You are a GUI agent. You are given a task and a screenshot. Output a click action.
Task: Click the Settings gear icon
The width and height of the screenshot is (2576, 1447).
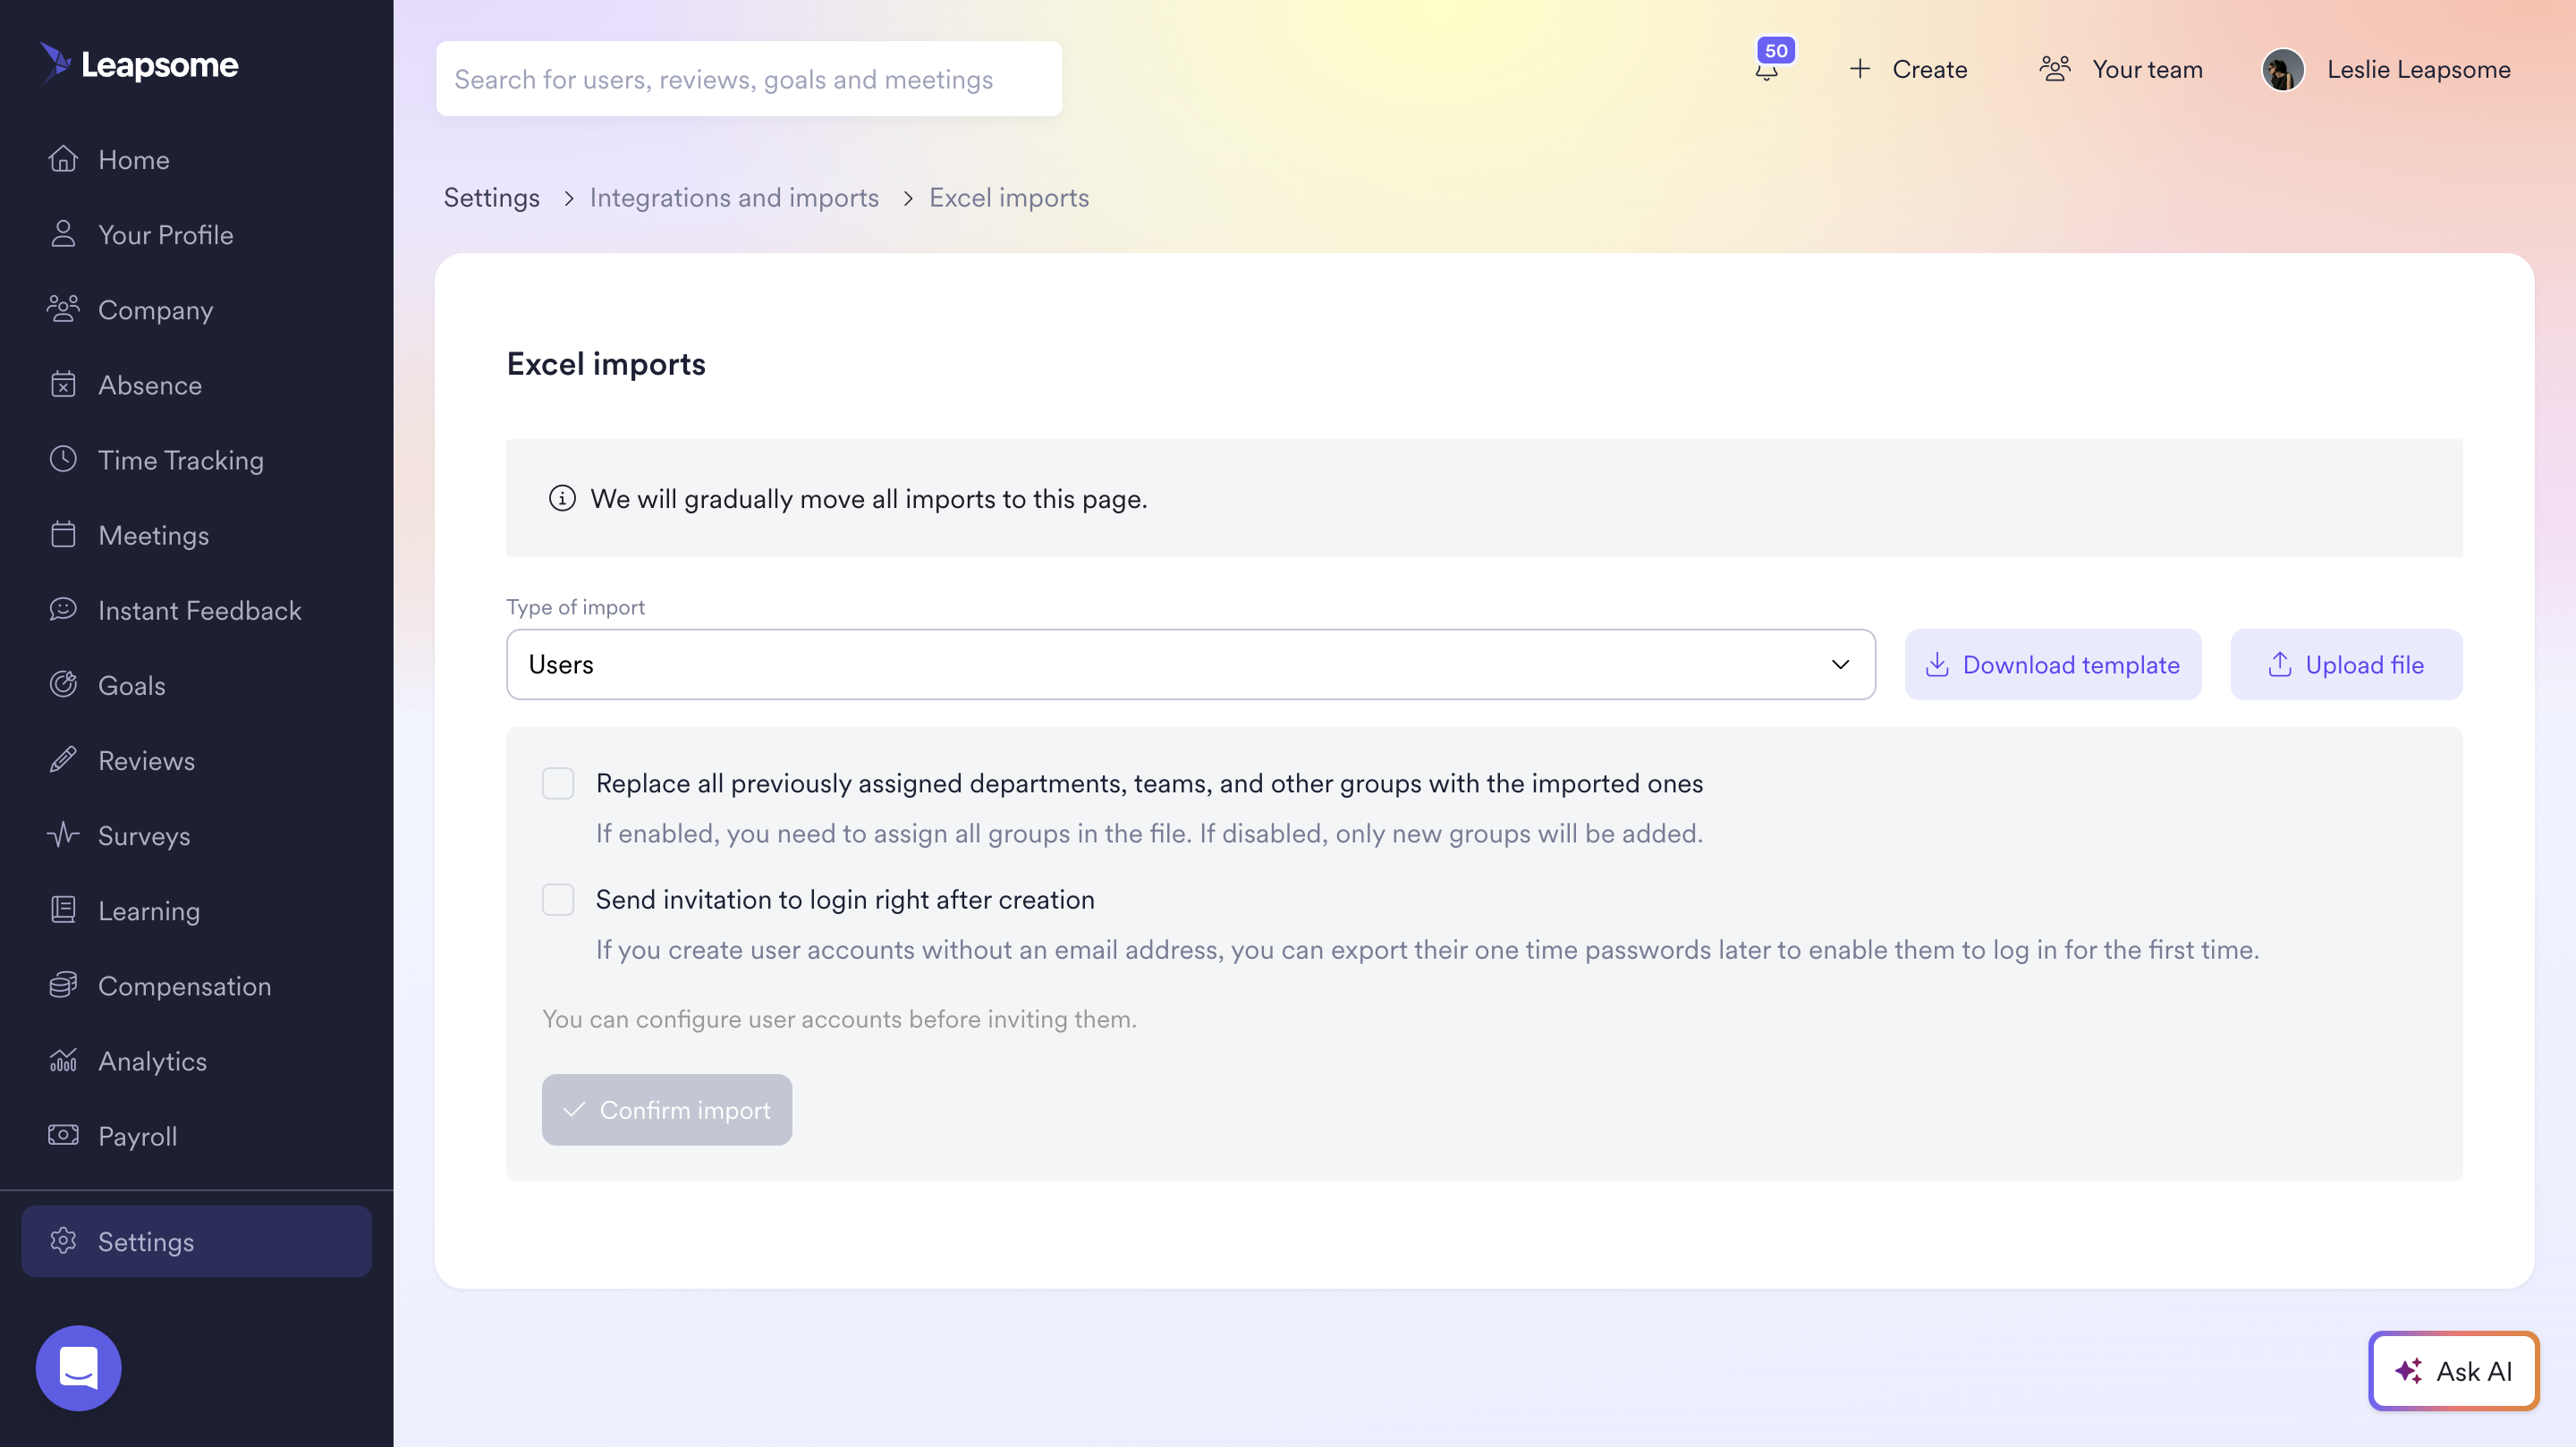click(63, 1240)
